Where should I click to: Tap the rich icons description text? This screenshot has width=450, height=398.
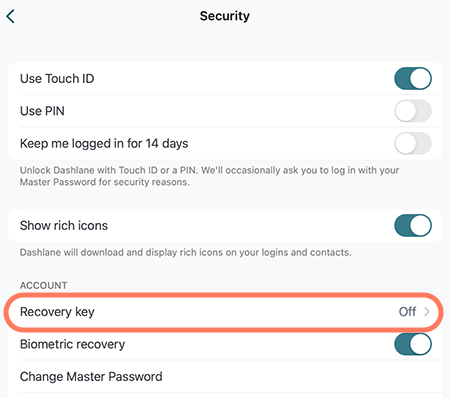point(186,252)
